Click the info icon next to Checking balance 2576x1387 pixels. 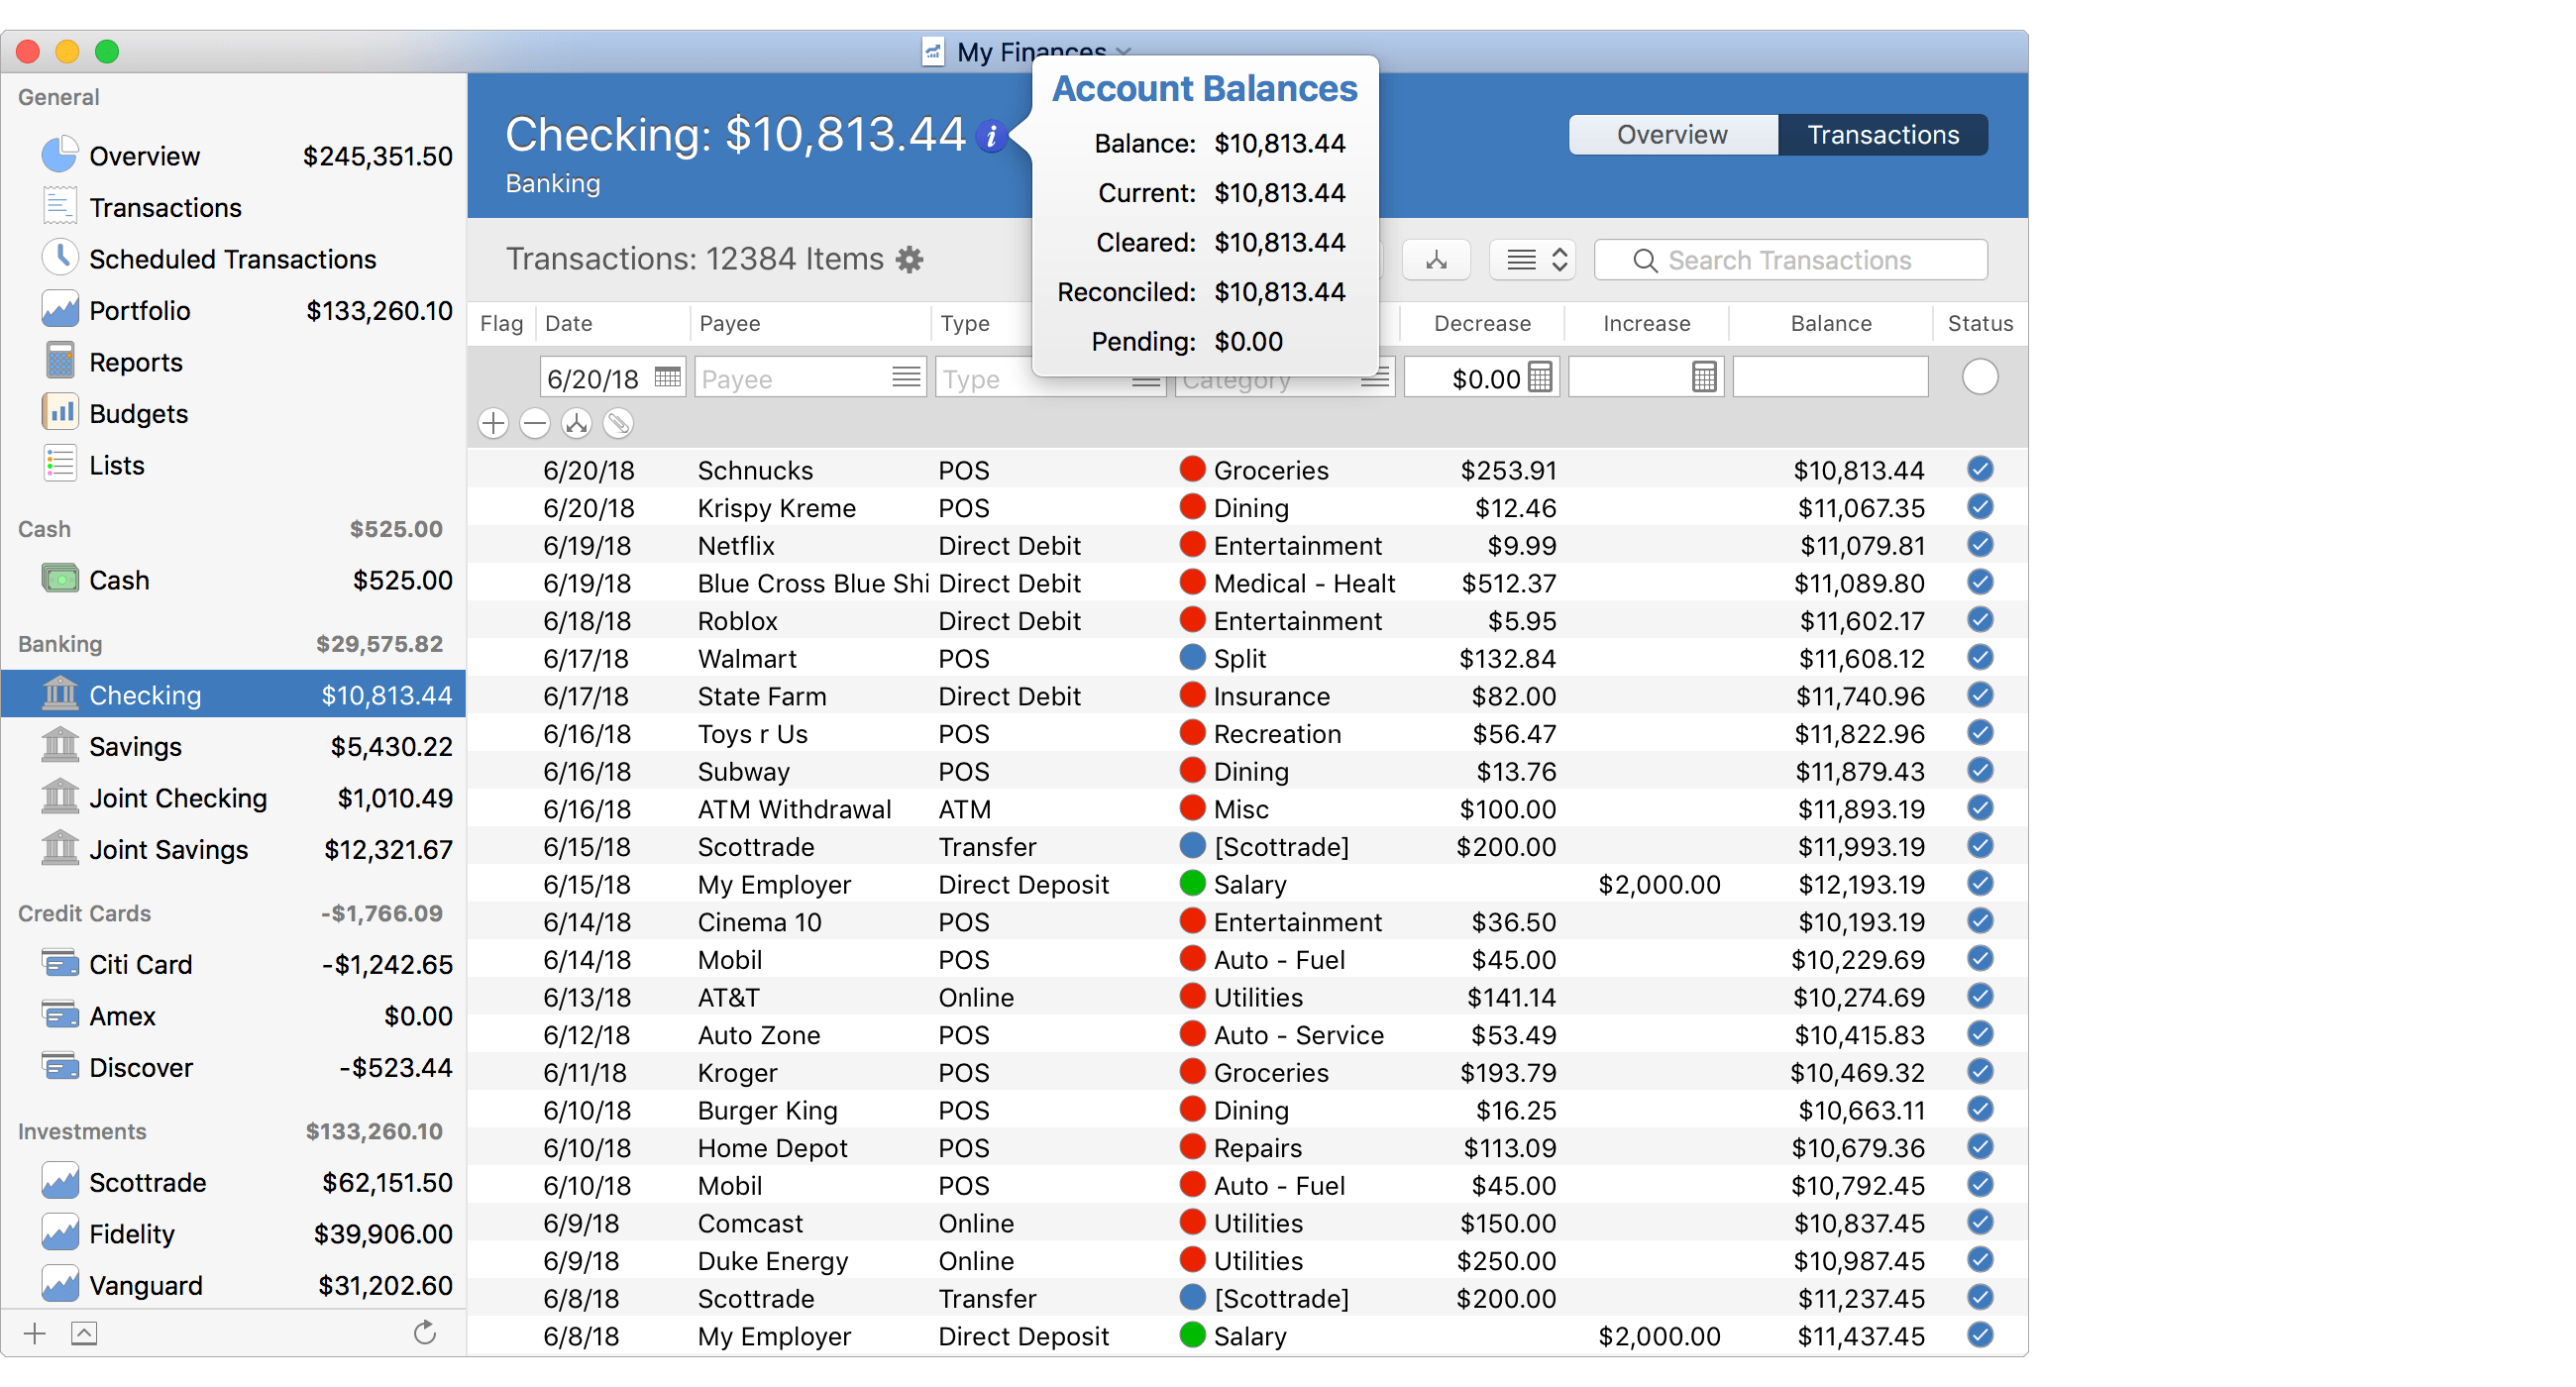[992, 136]
